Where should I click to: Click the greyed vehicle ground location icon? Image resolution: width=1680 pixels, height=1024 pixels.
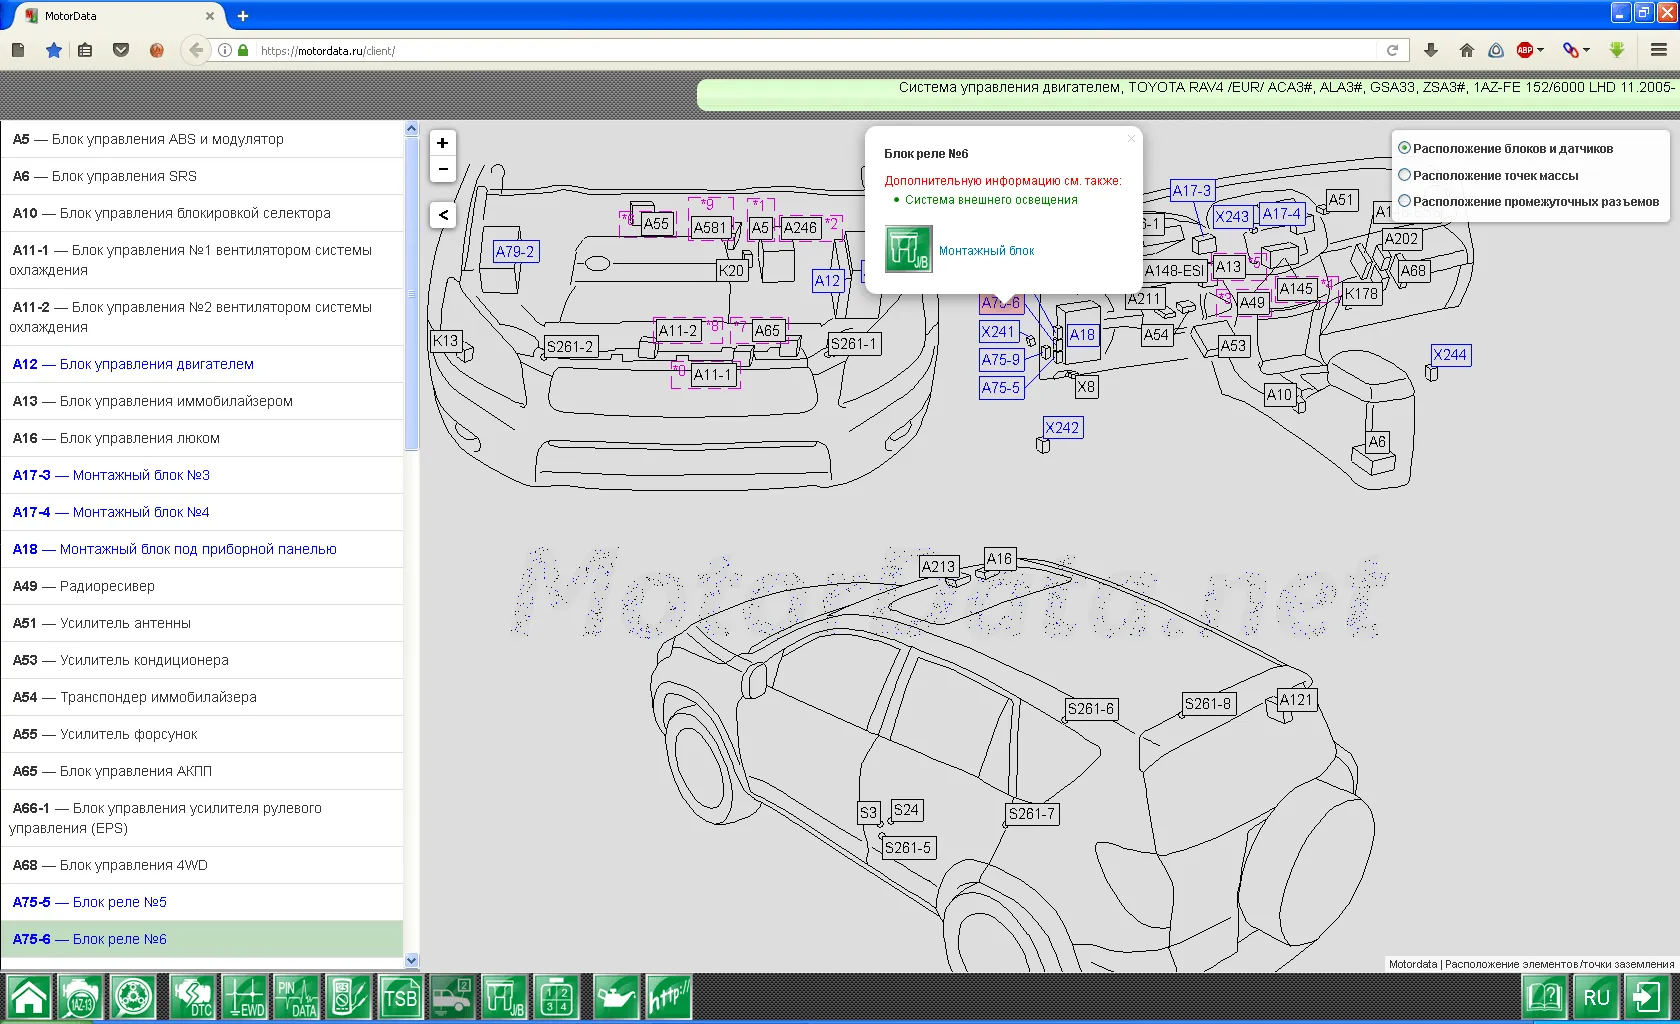(452, 997)
